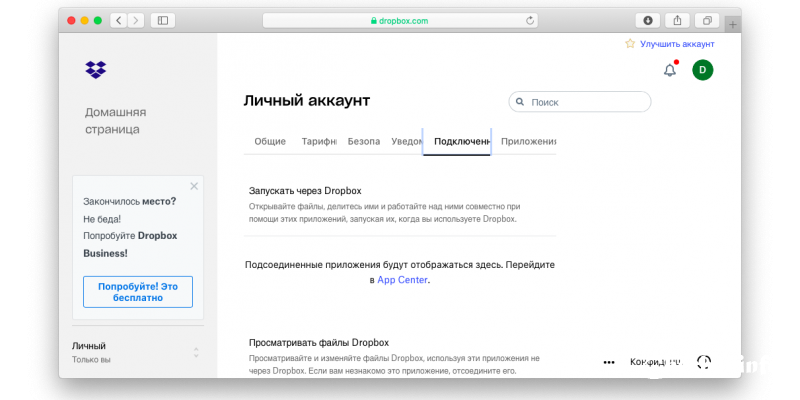Viewport: 800px width, 400px height.
Task: Switch to the Тарифн tab
Action: [x=319, y=142]
